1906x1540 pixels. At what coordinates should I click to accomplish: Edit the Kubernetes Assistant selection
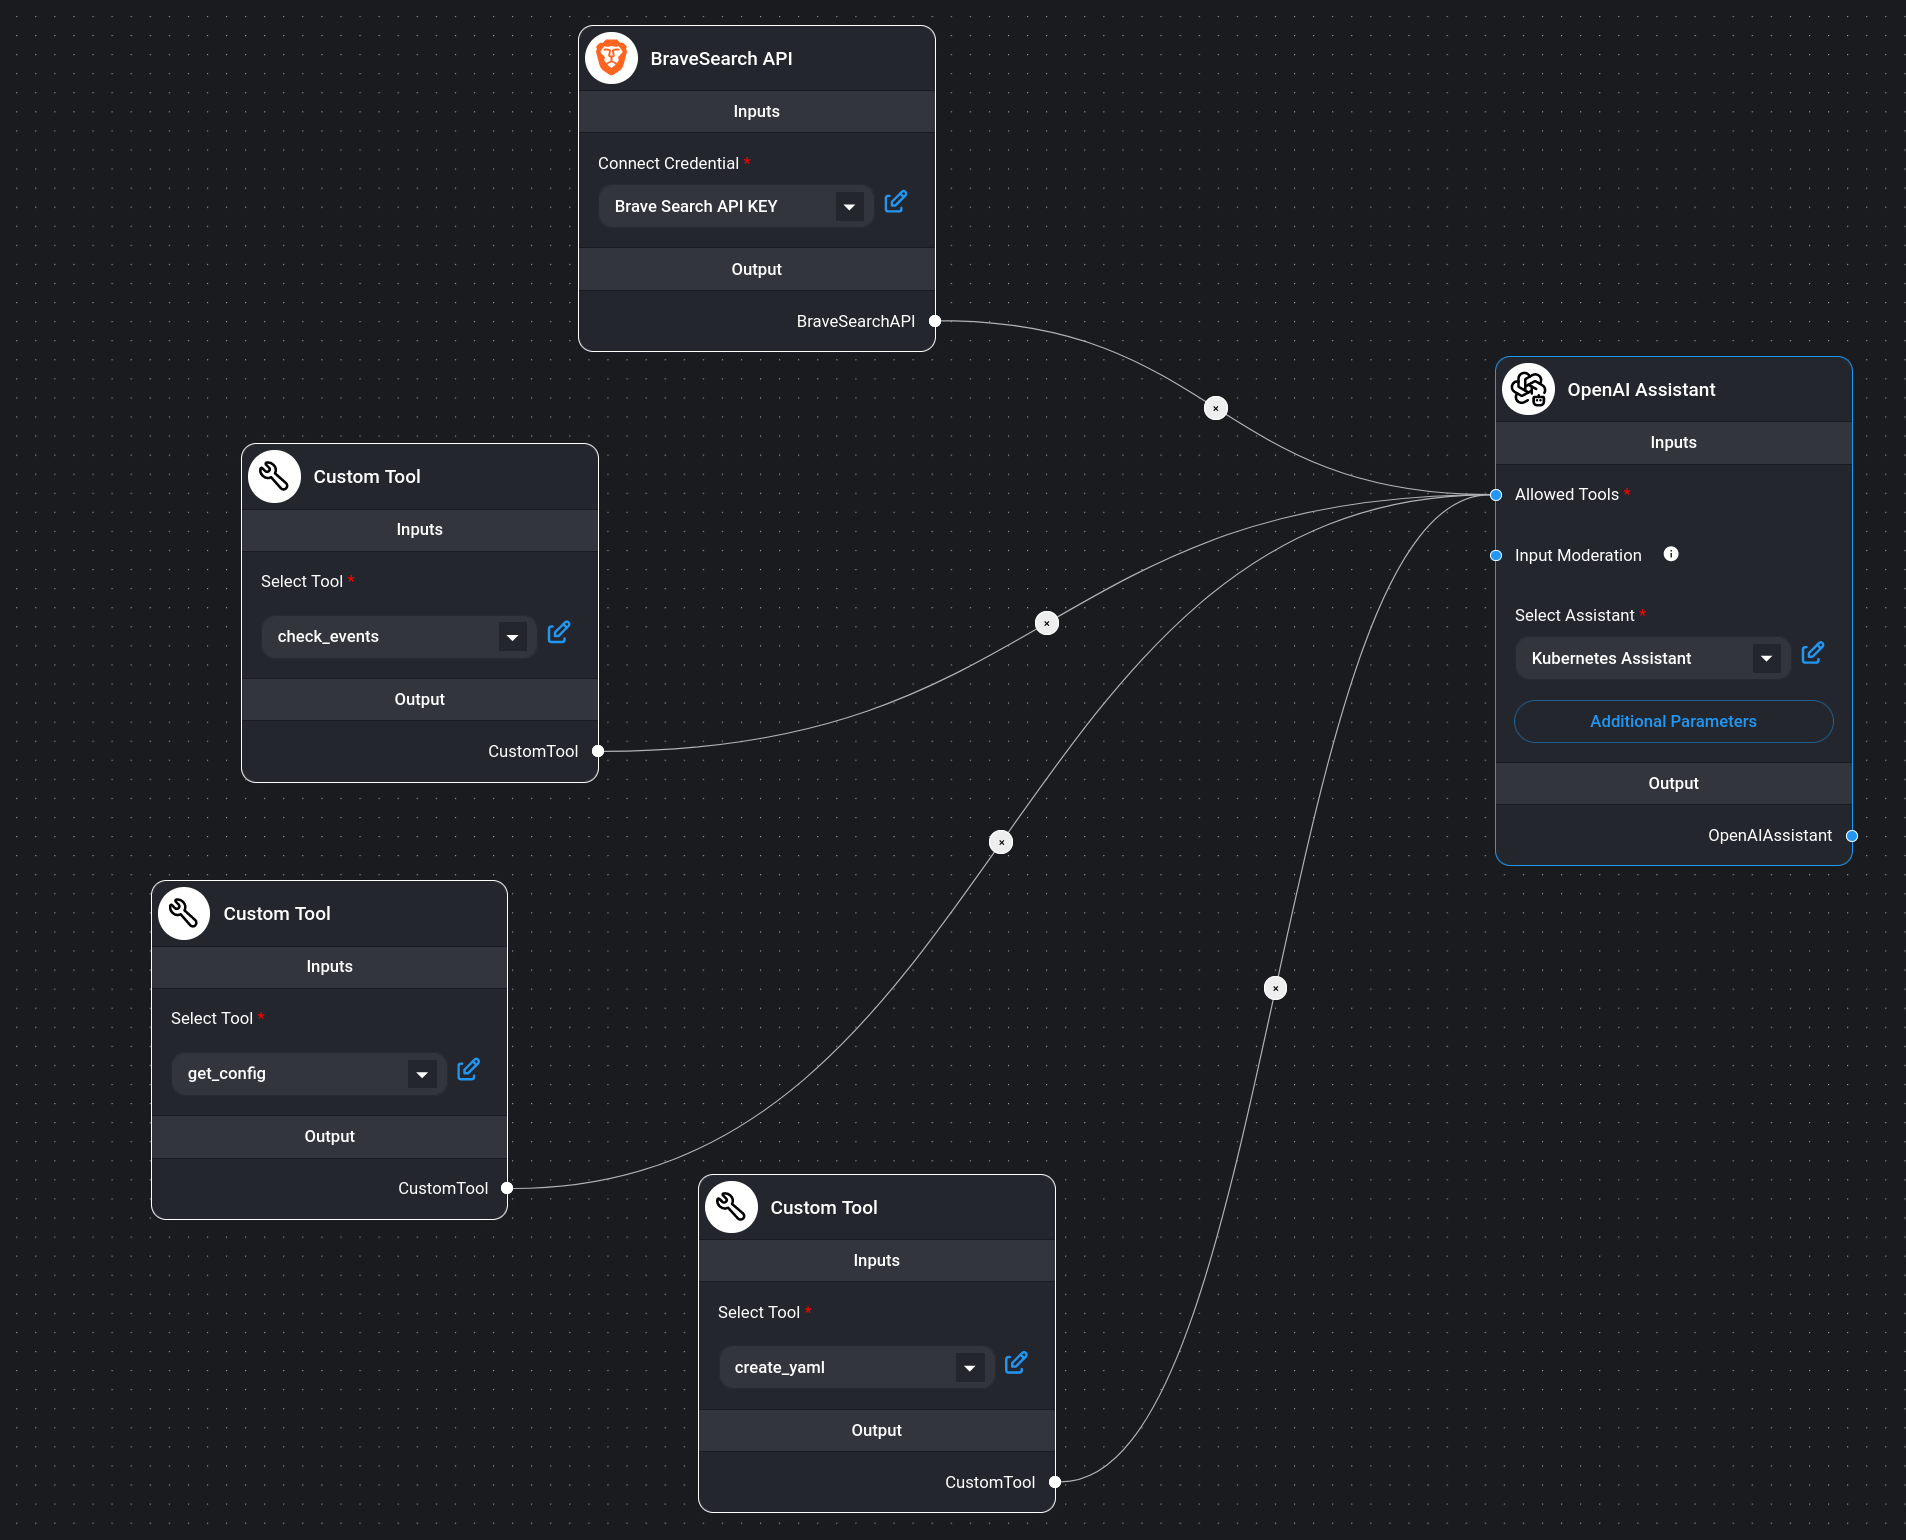(1812, 654)
